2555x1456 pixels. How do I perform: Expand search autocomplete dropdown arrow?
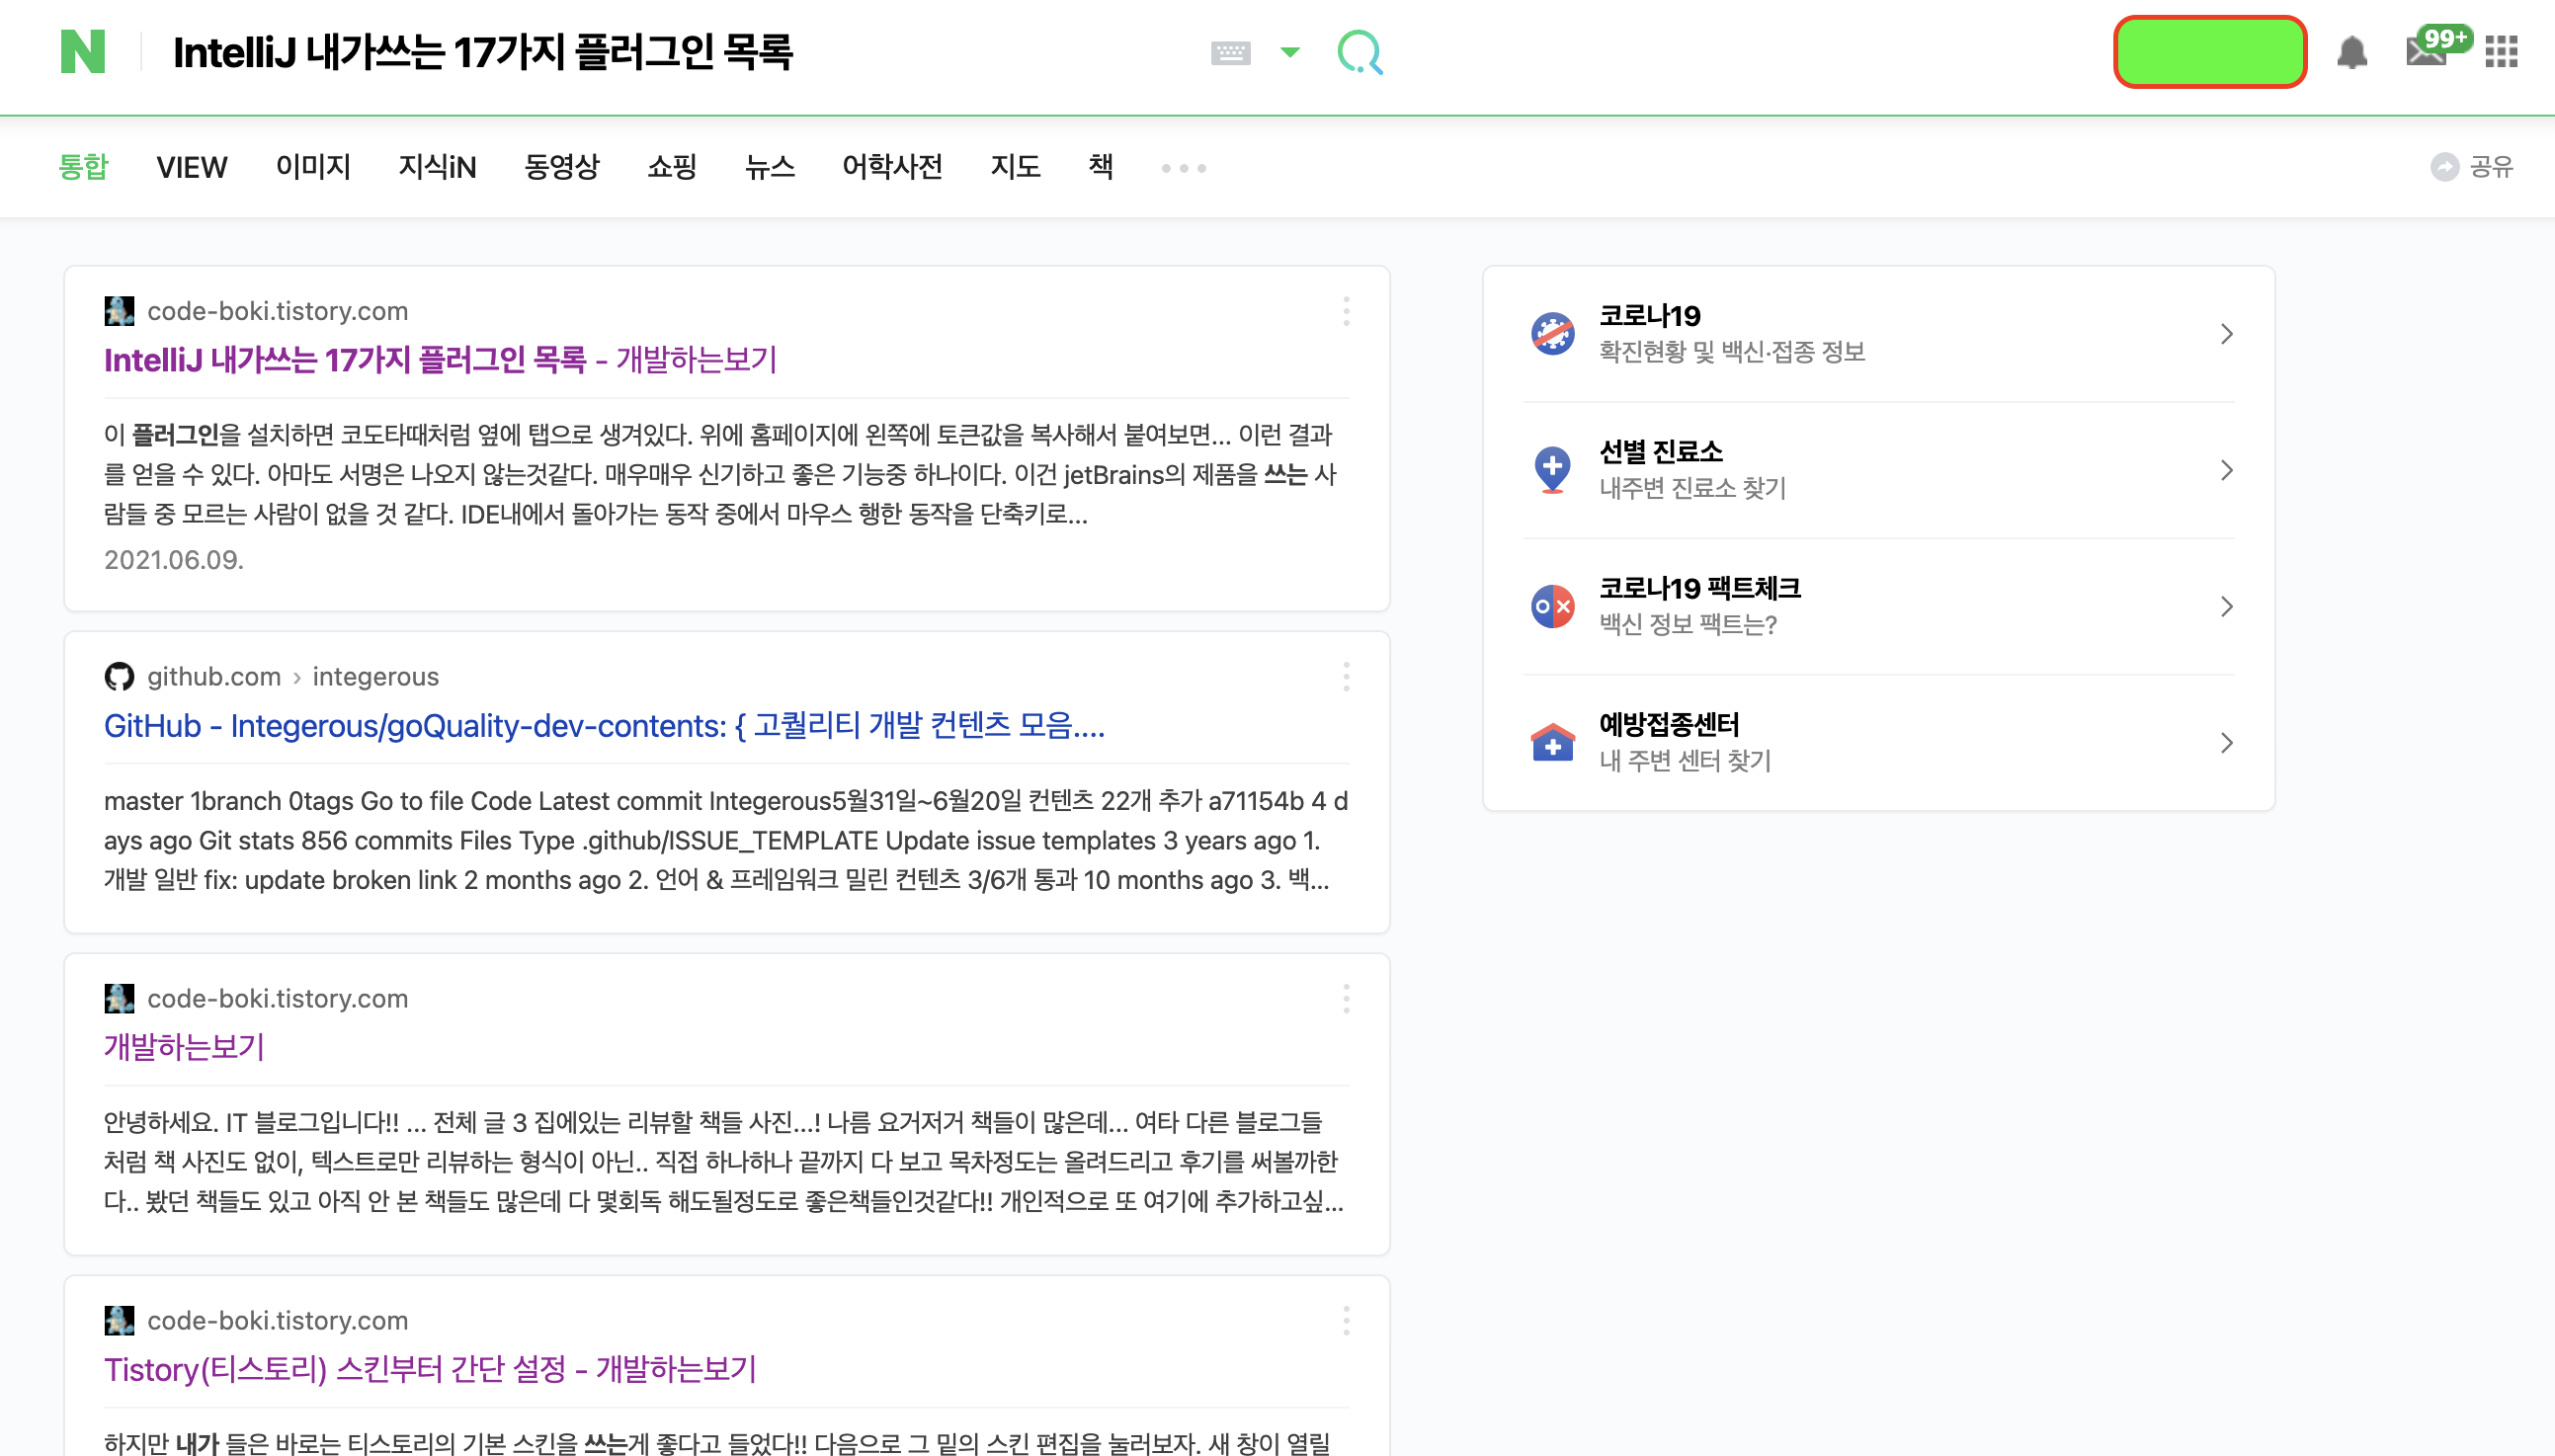(1290, 52)
